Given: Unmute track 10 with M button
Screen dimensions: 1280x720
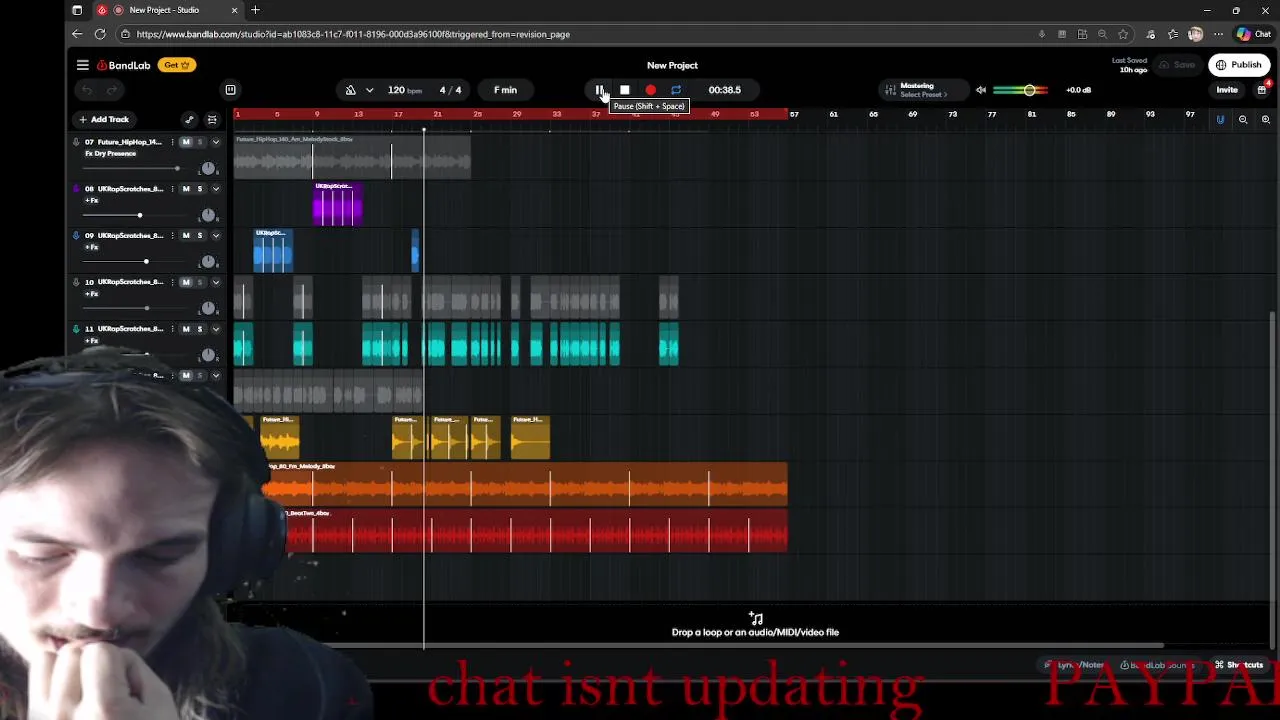Looking at the screenshot, I should (185, 282).
